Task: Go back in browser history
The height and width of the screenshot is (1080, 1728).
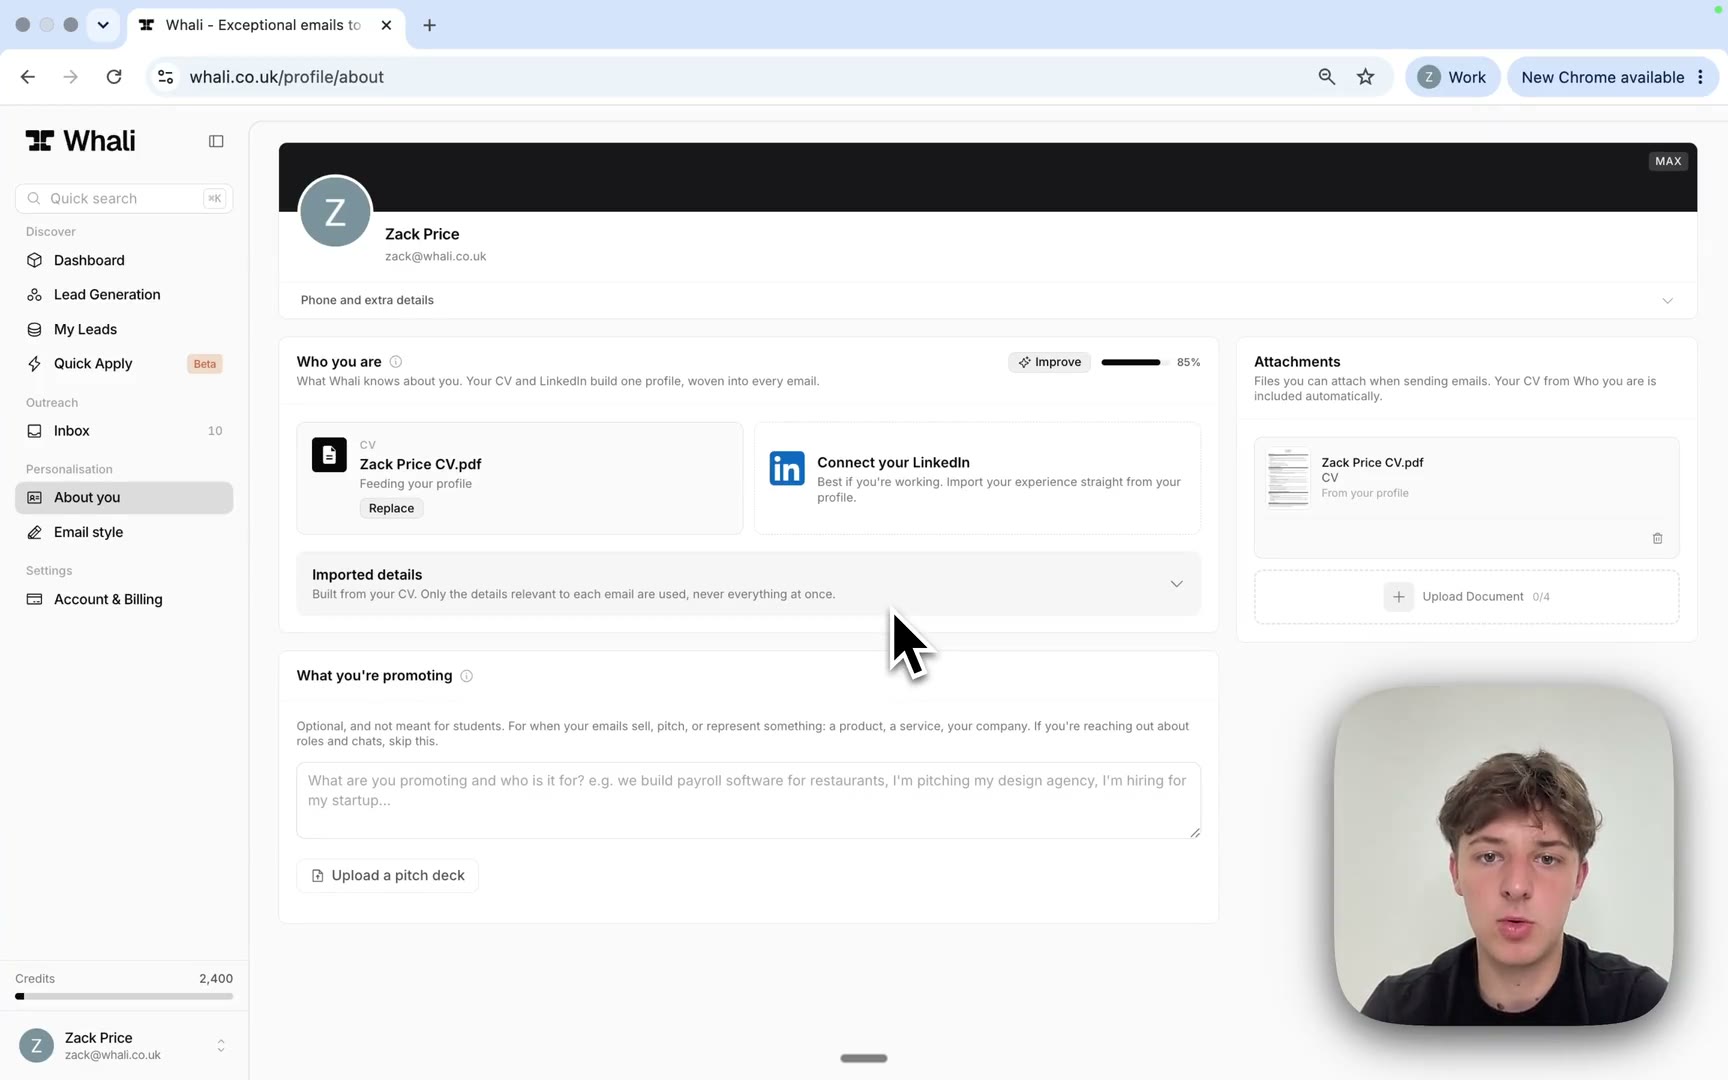Action: tap(28, 77)
